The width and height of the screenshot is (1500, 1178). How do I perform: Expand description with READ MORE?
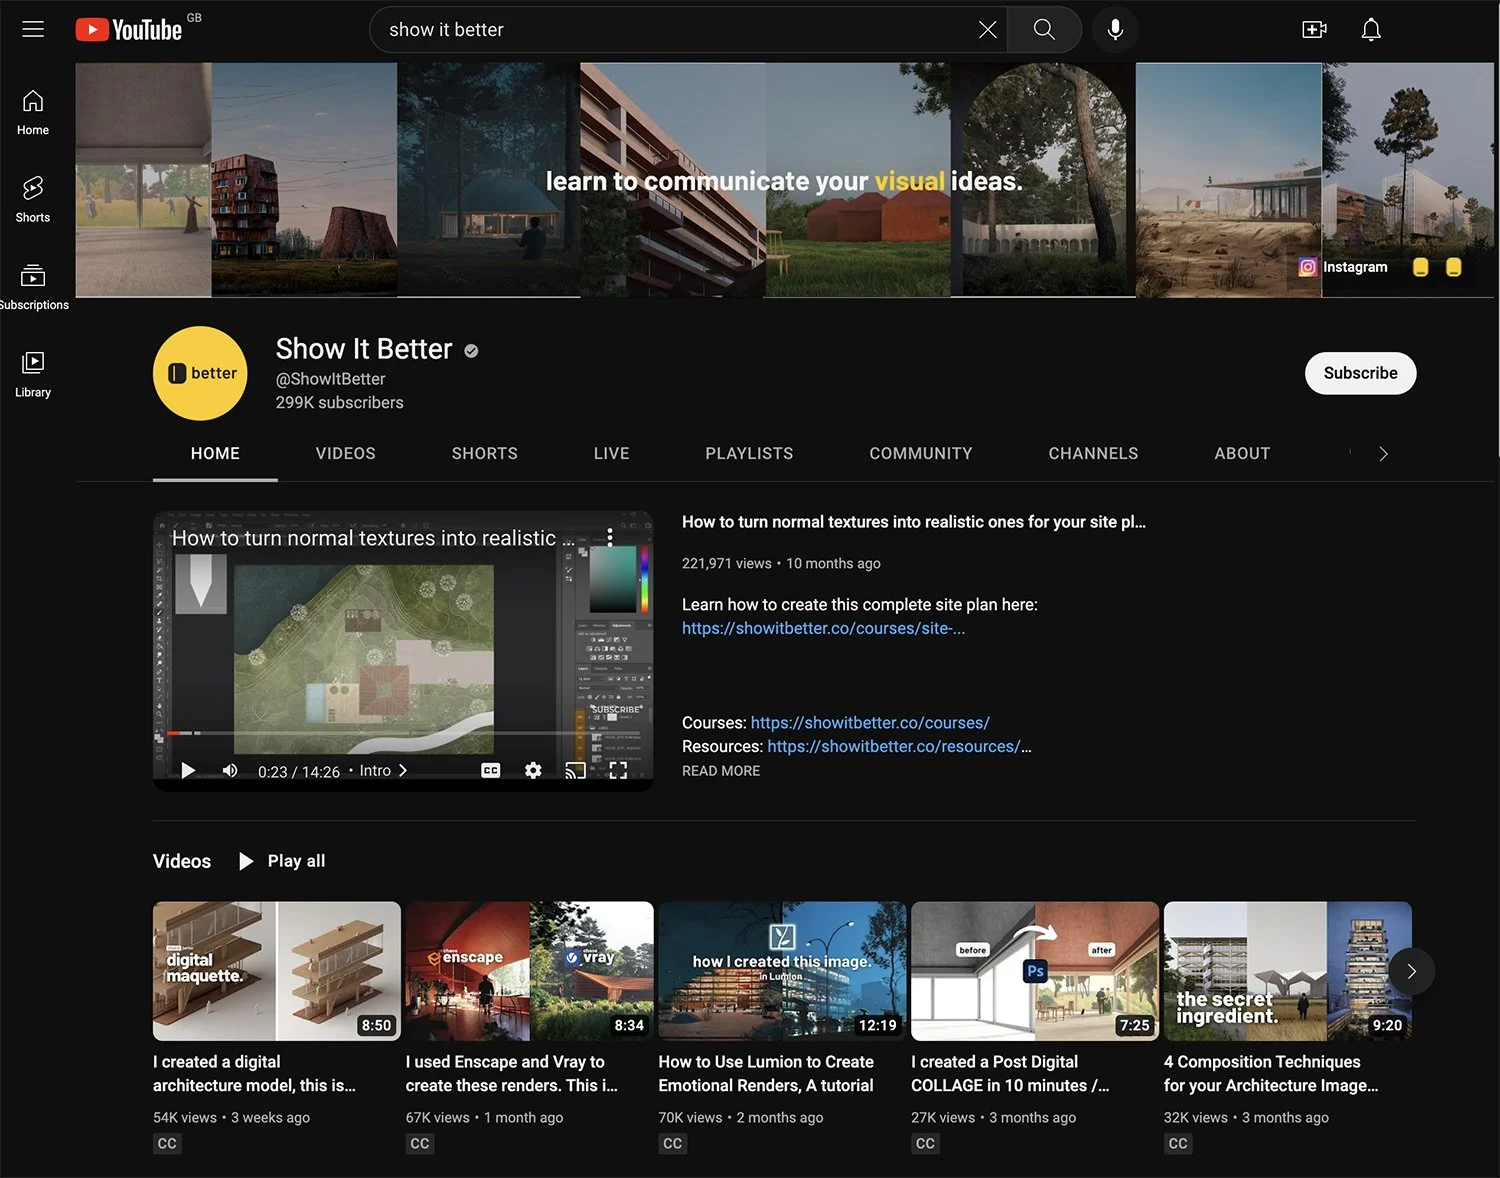(721, 771)
